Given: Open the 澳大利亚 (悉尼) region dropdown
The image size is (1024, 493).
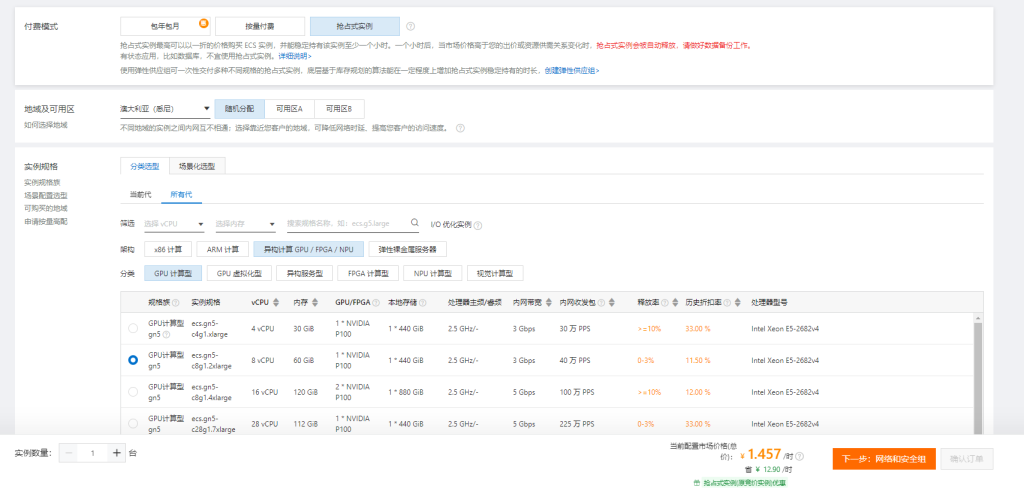Looking at the screenshot, I should tap(164, 108).
